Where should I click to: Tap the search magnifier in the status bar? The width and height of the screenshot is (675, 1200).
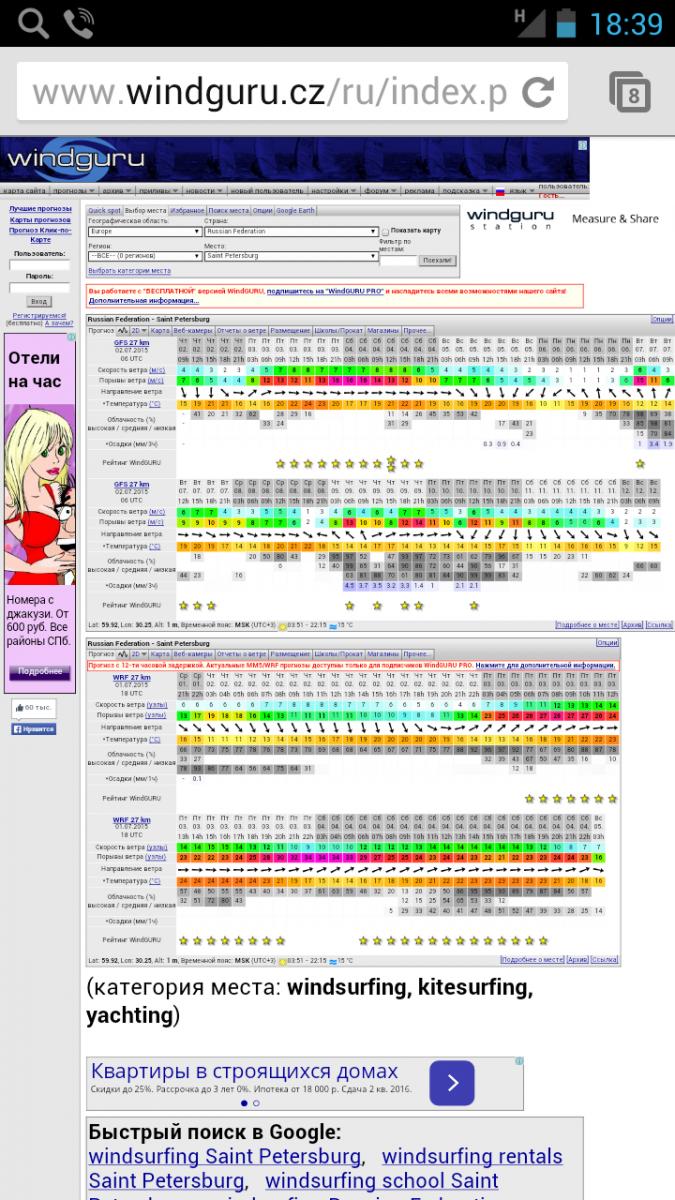tap(32, 22)
